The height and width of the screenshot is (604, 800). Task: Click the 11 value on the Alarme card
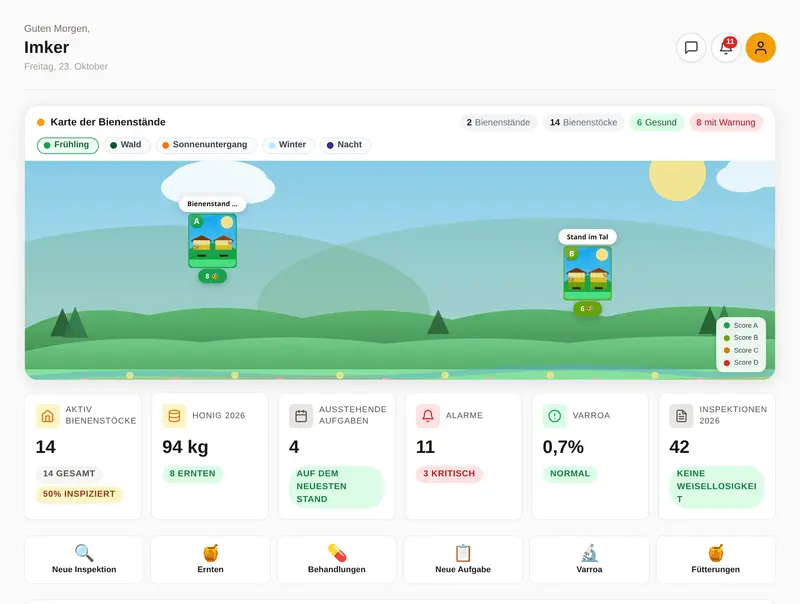pyautogui.click(x=425, y=447)
